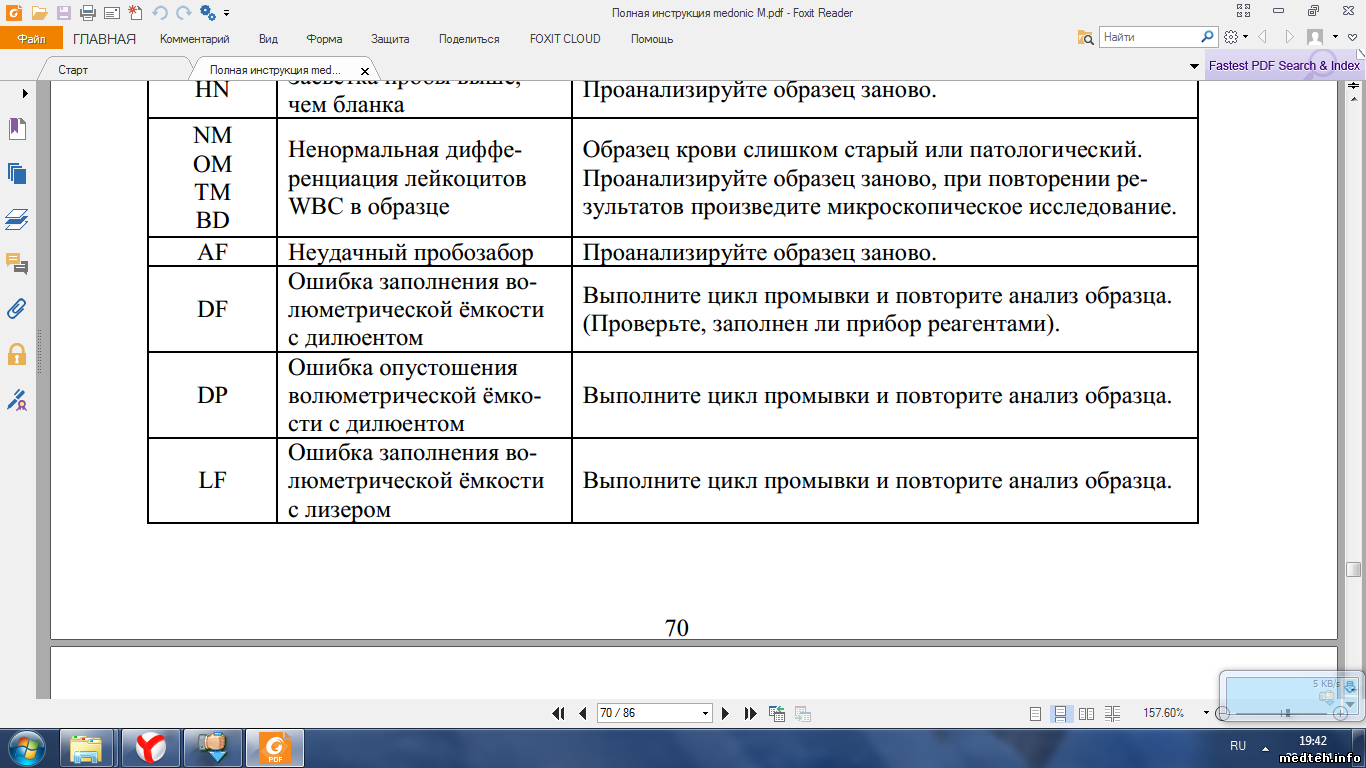Go to the last page button

coord(750,713)
